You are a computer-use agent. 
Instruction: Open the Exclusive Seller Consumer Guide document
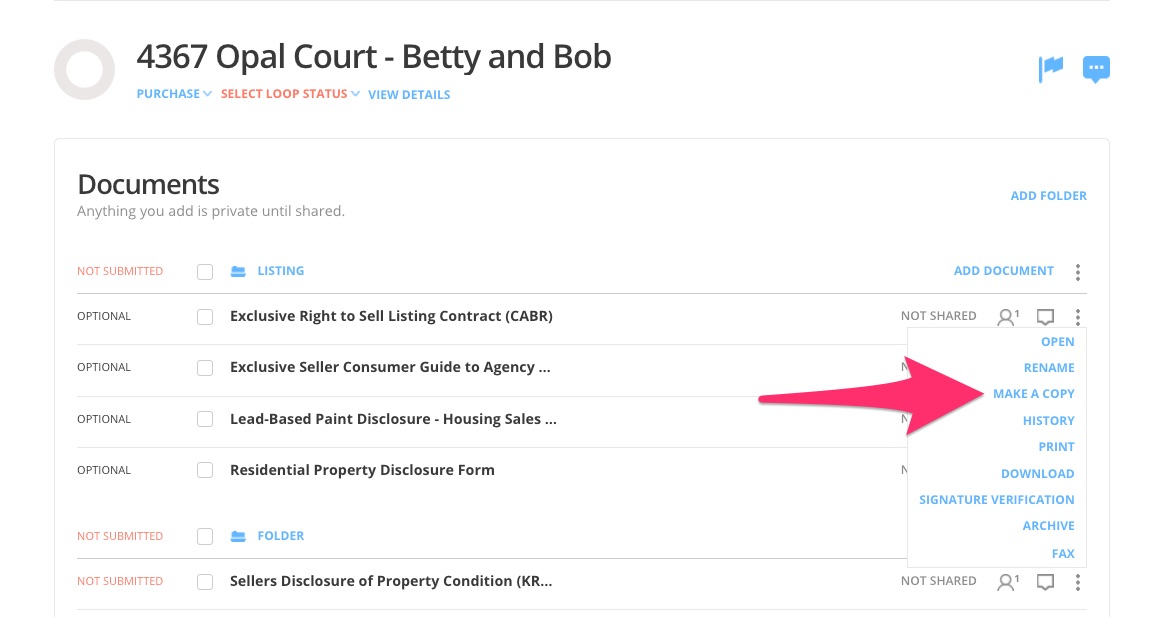point(390,368)
